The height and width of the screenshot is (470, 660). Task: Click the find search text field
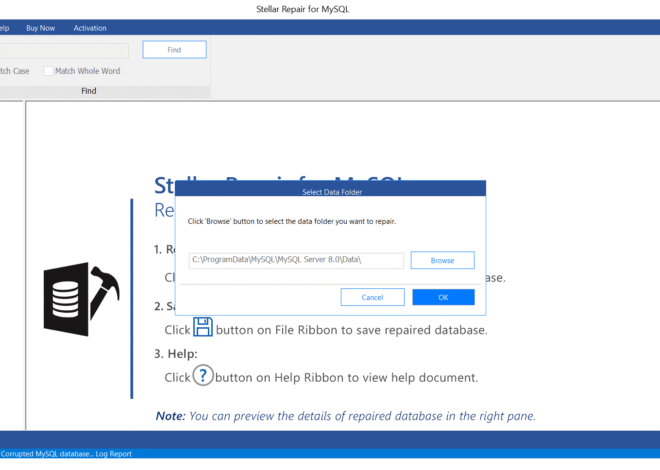[63, 50]
